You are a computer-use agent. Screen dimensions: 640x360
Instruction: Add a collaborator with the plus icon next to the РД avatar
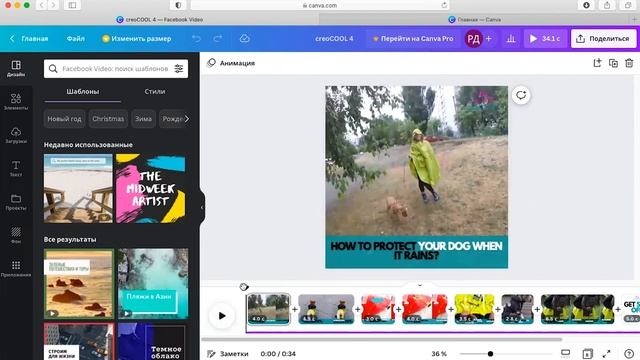[489, 39]
